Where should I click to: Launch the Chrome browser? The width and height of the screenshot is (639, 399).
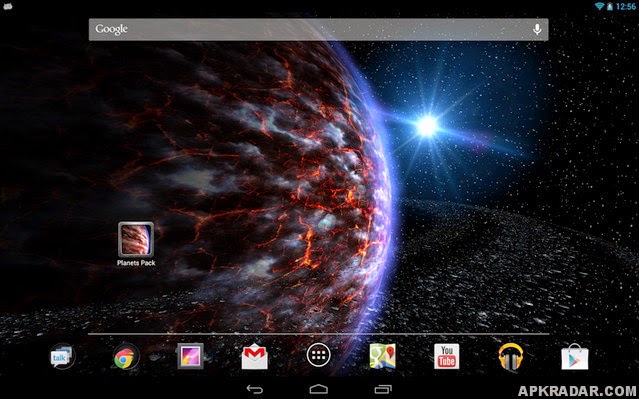click(124, 358)
